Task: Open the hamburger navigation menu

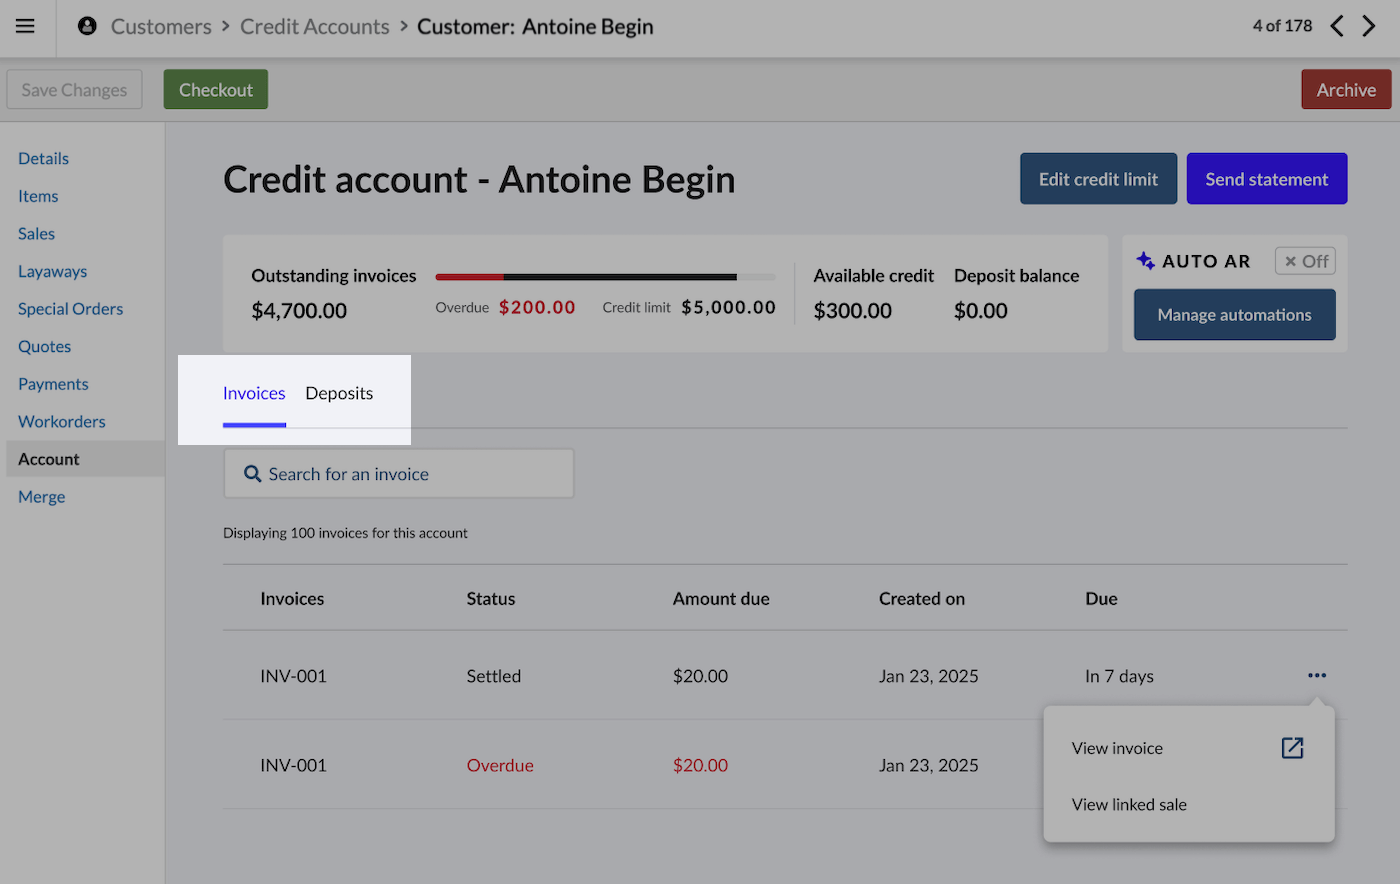Action: [24, 27]
